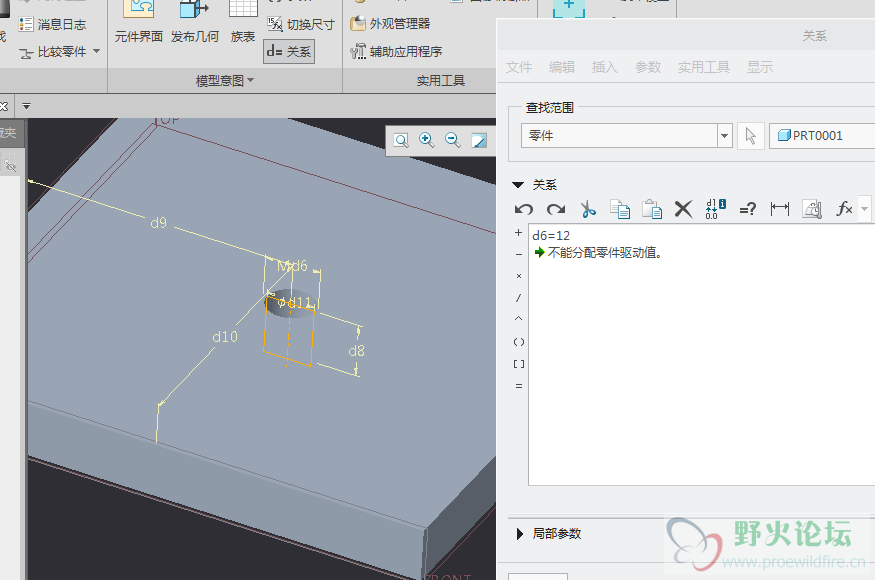Click the repaint icon in viewport toolbar
Viewport: 875px width, 580px height.
point(479,140)
